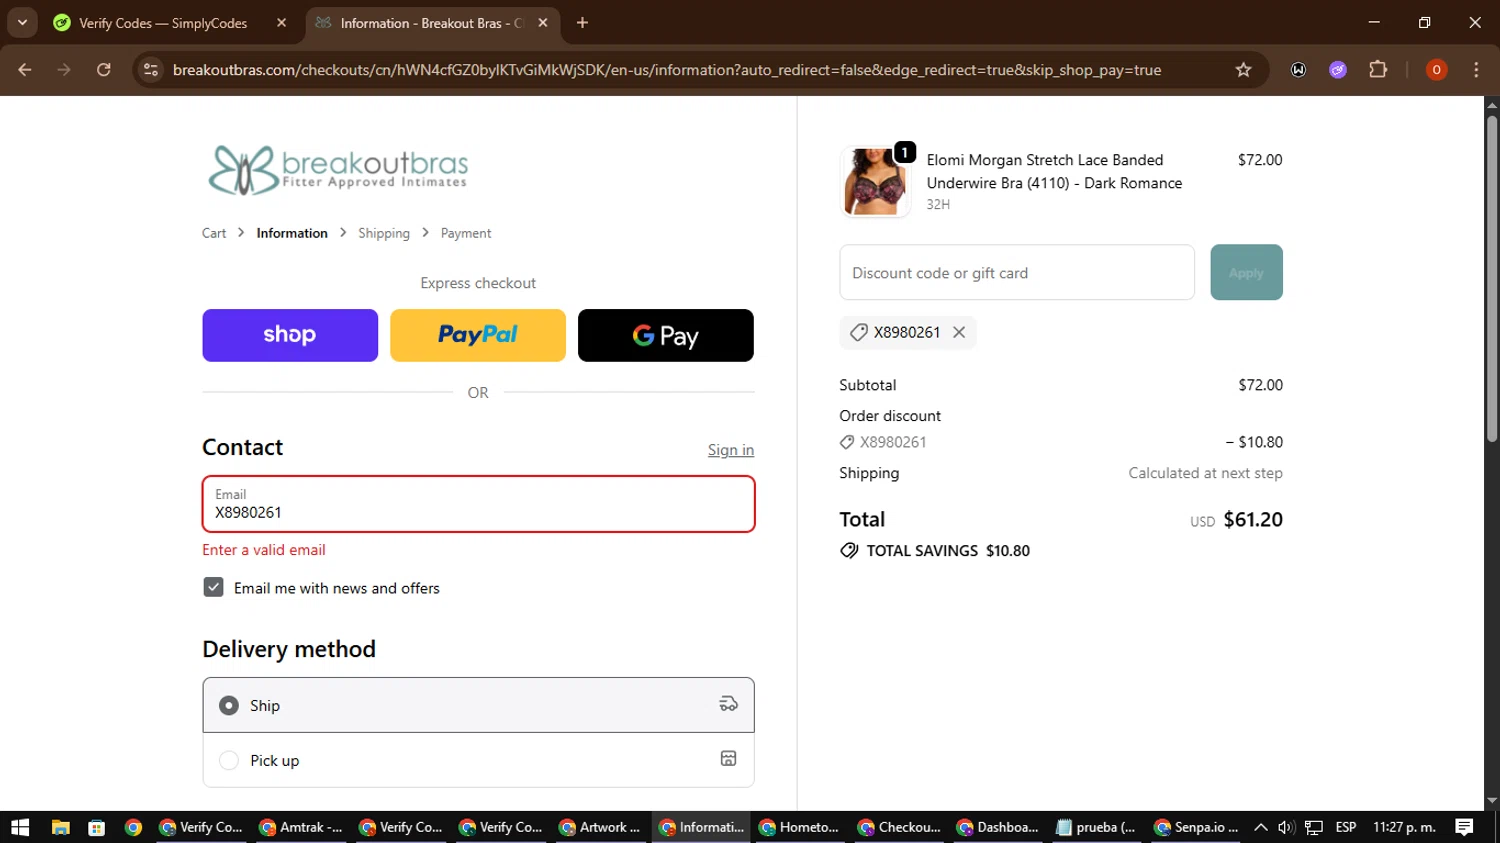Click the Breakout Bras logo
This screenshot has height=843, width=1500.
pyautogui.click(x=338, y=170)
